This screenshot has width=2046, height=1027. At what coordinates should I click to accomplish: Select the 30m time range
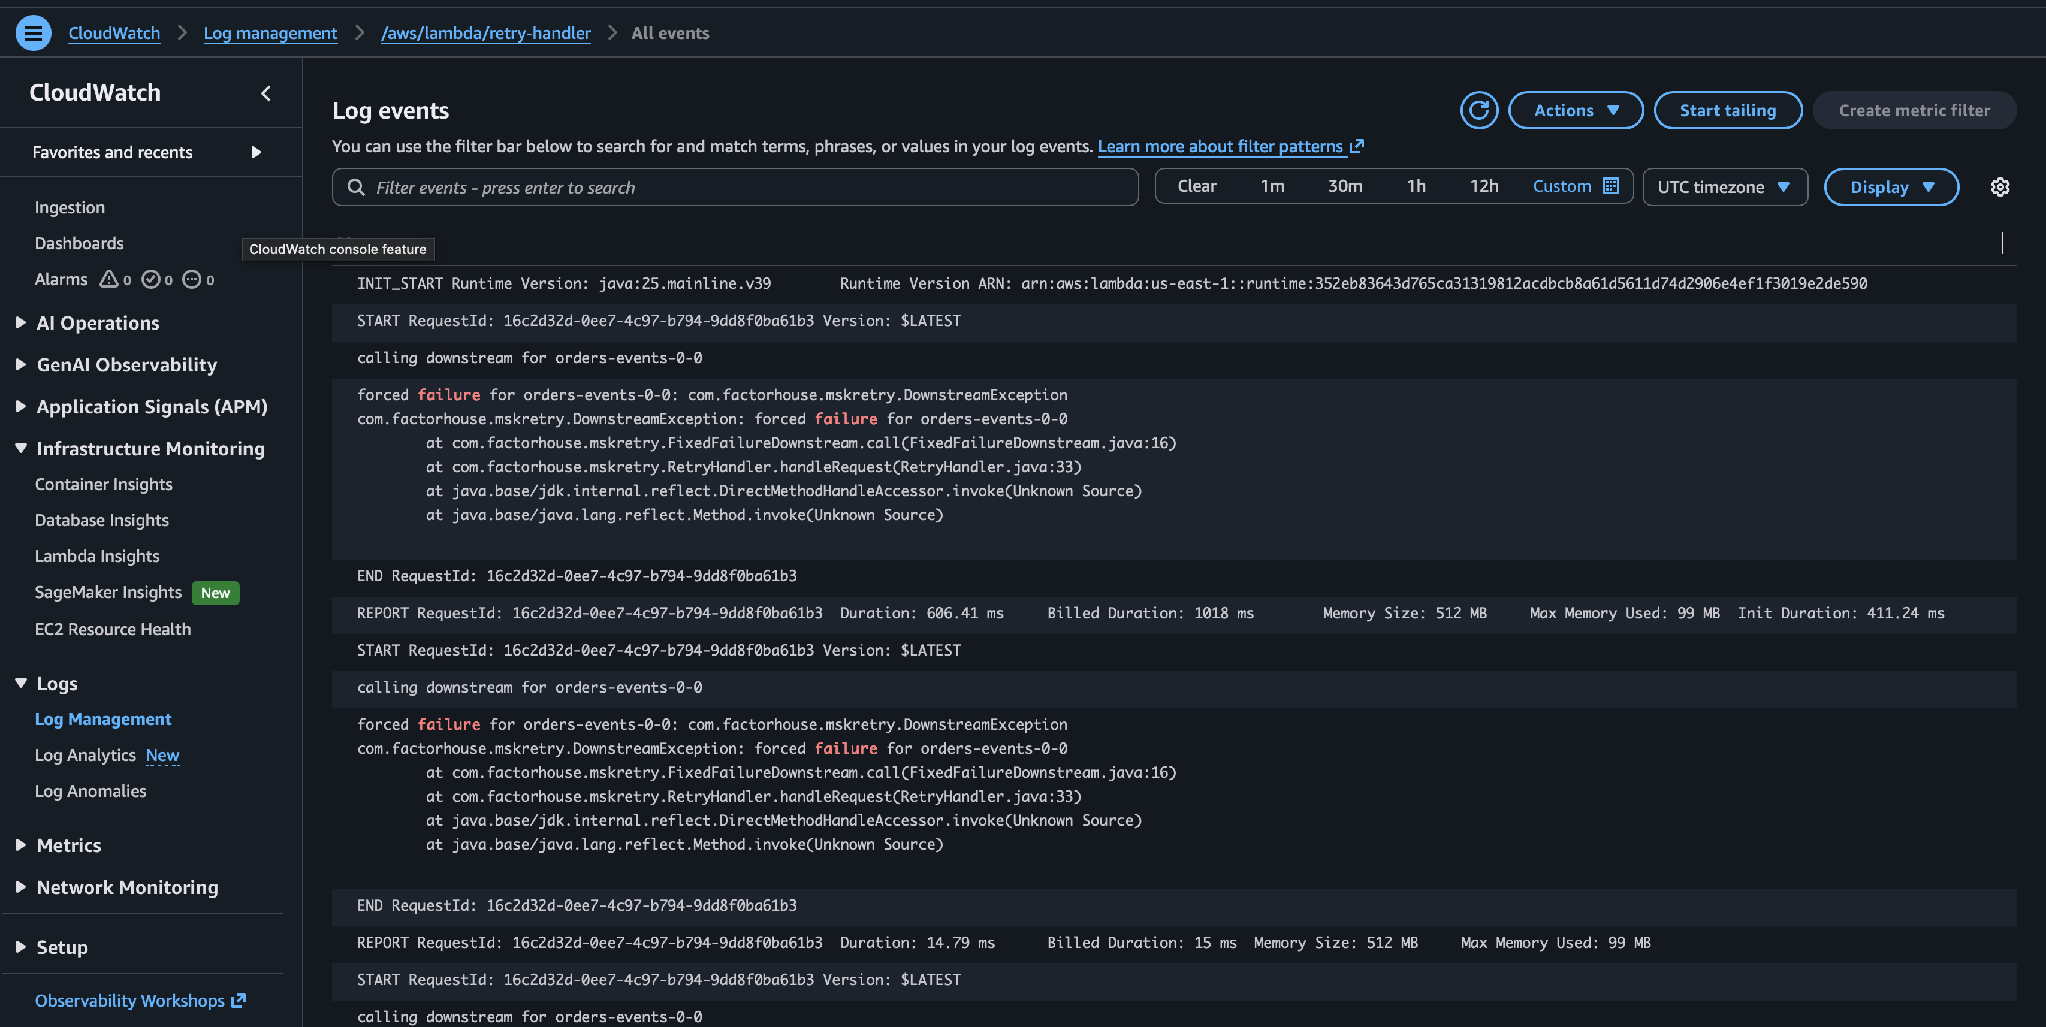coord(1345,186)
